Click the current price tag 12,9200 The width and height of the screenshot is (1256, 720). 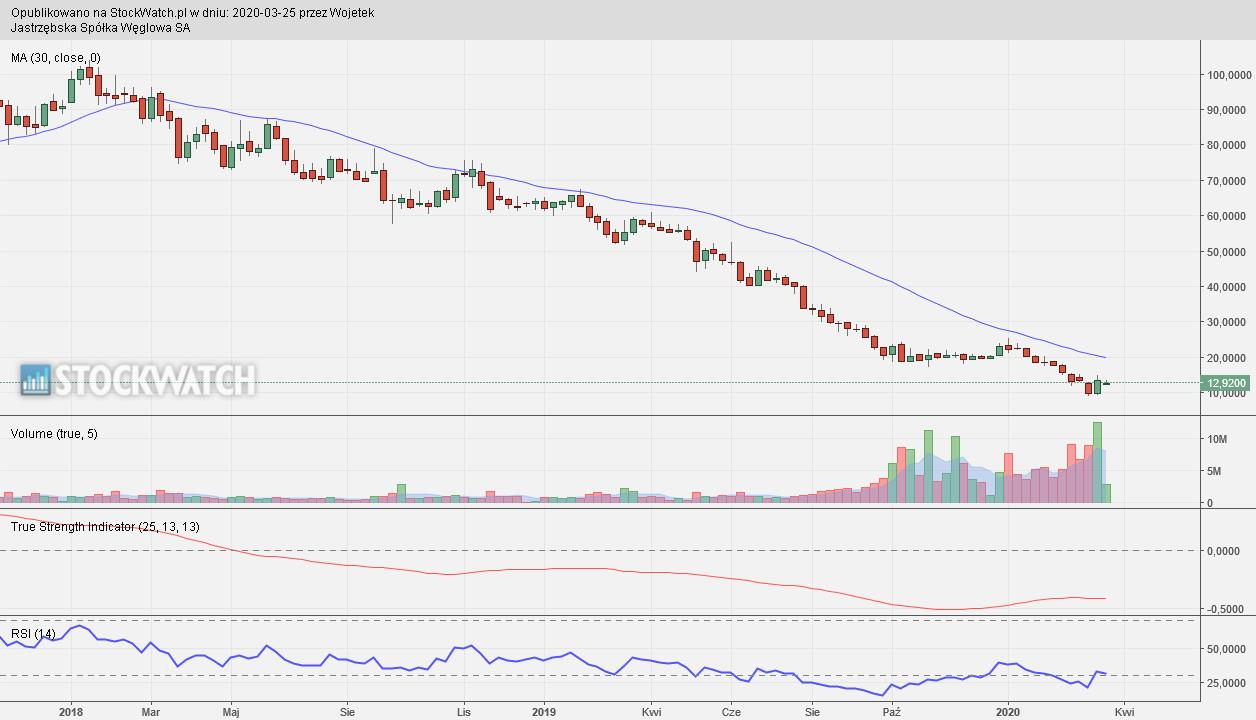[x=1227, y=383]
